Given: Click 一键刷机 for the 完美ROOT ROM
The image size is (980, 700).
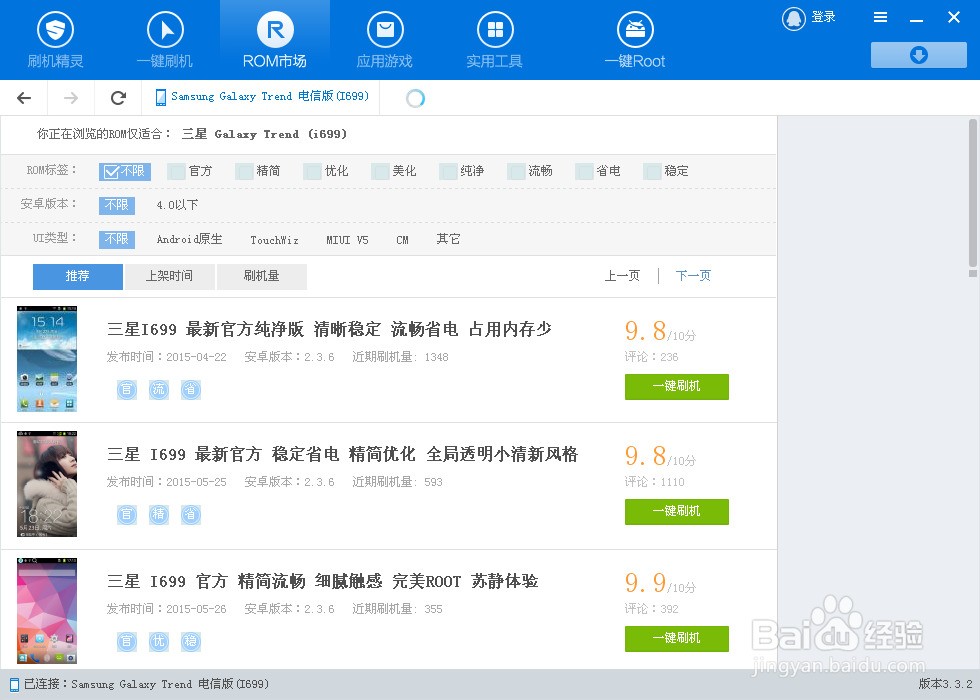Looking at the screenshot, I should 677,638.
